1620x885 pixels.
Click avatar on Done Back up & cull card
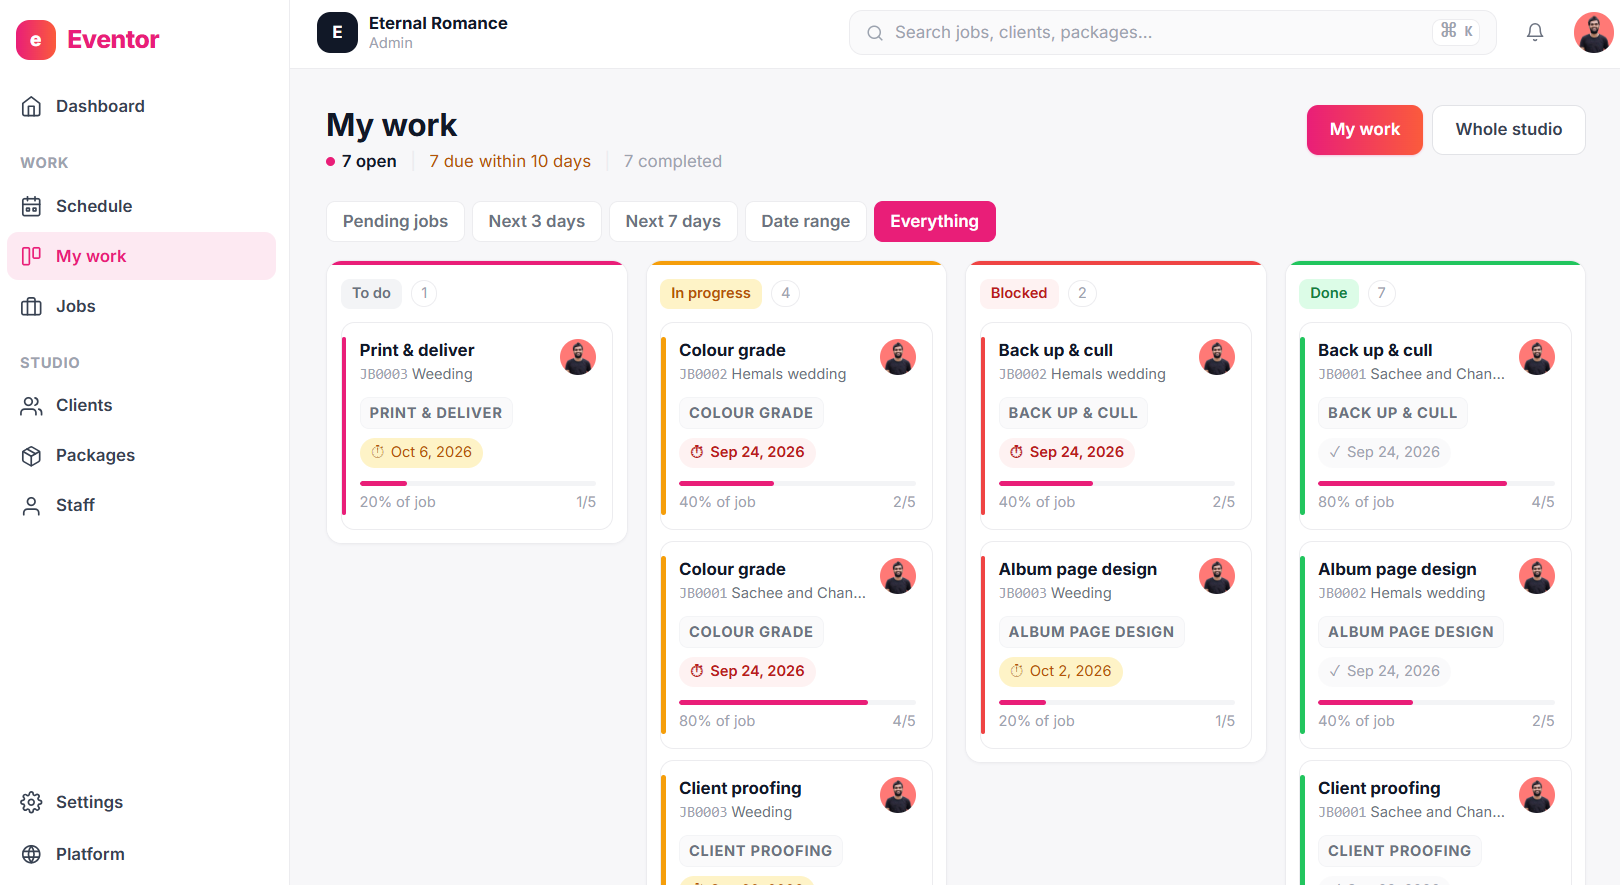[1537, 357]
